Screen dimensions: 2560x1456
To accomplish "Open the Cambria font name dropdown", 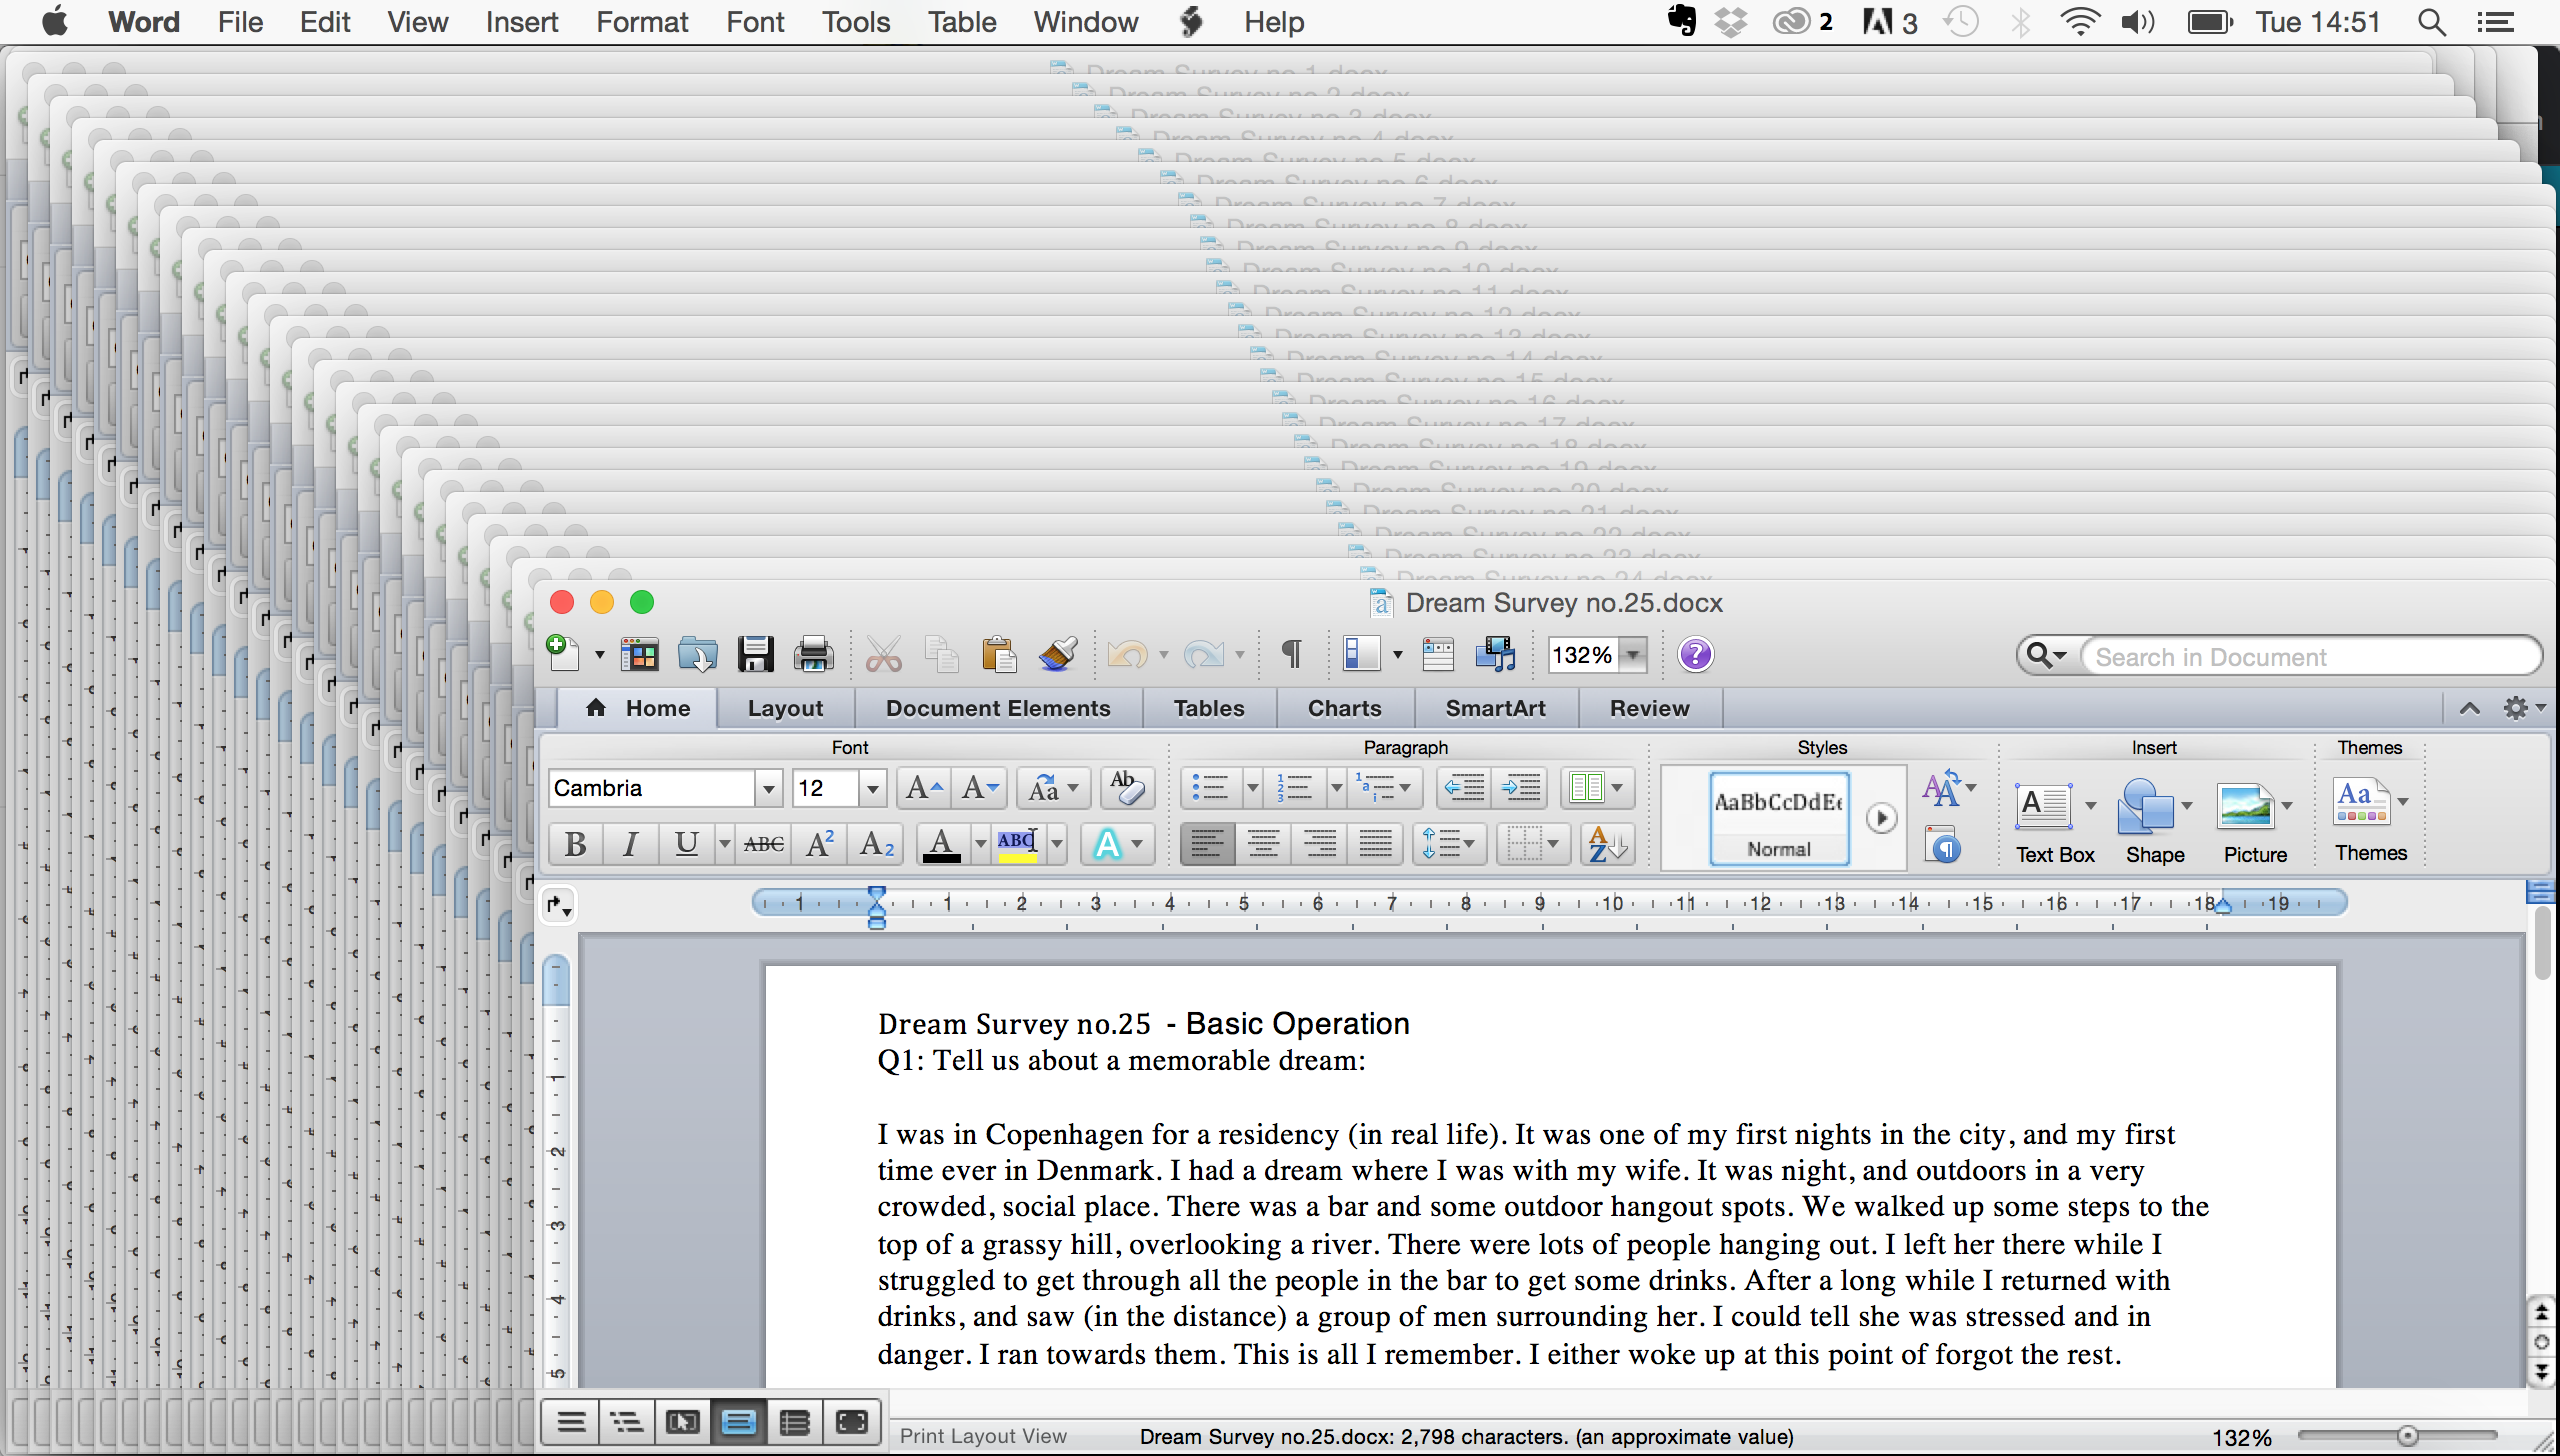I will coord(768,788).
